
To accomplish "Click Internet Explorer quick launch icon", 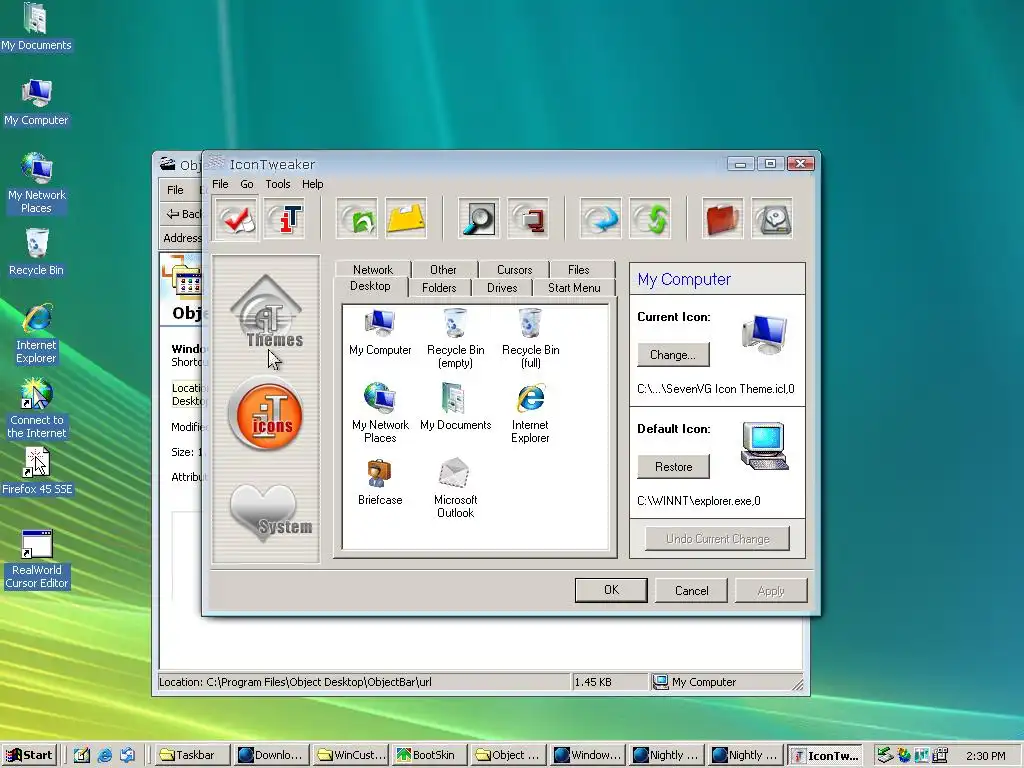I will (104, 755).
